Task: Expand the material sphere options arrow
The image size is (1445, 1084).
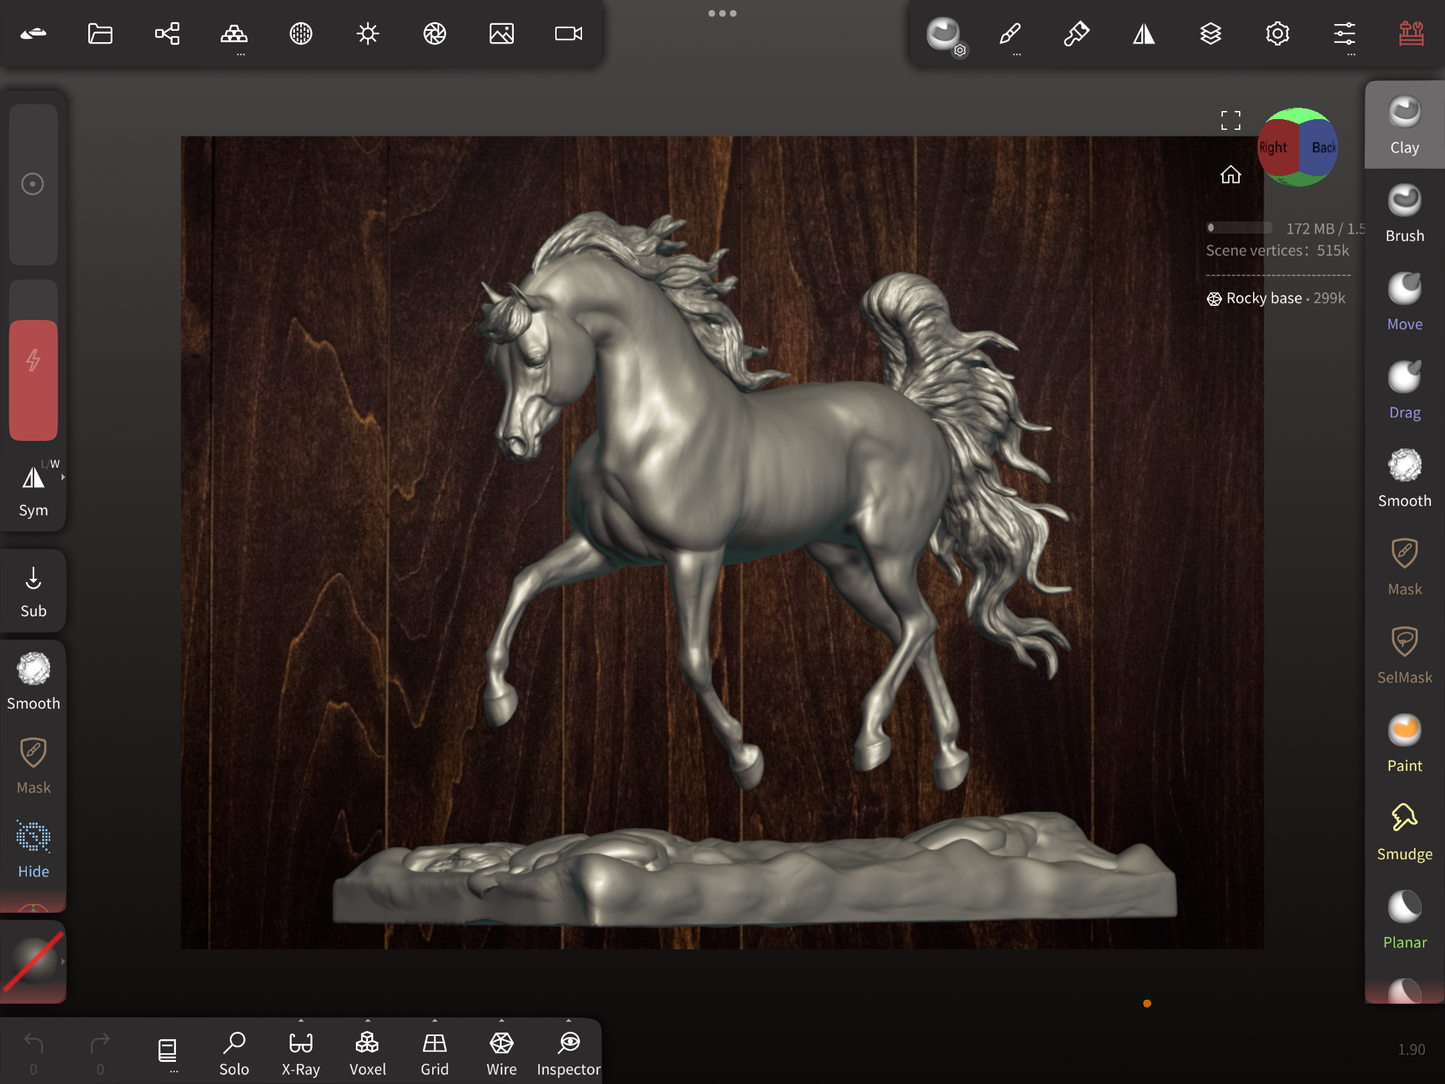Action: (x=63, y=962)
